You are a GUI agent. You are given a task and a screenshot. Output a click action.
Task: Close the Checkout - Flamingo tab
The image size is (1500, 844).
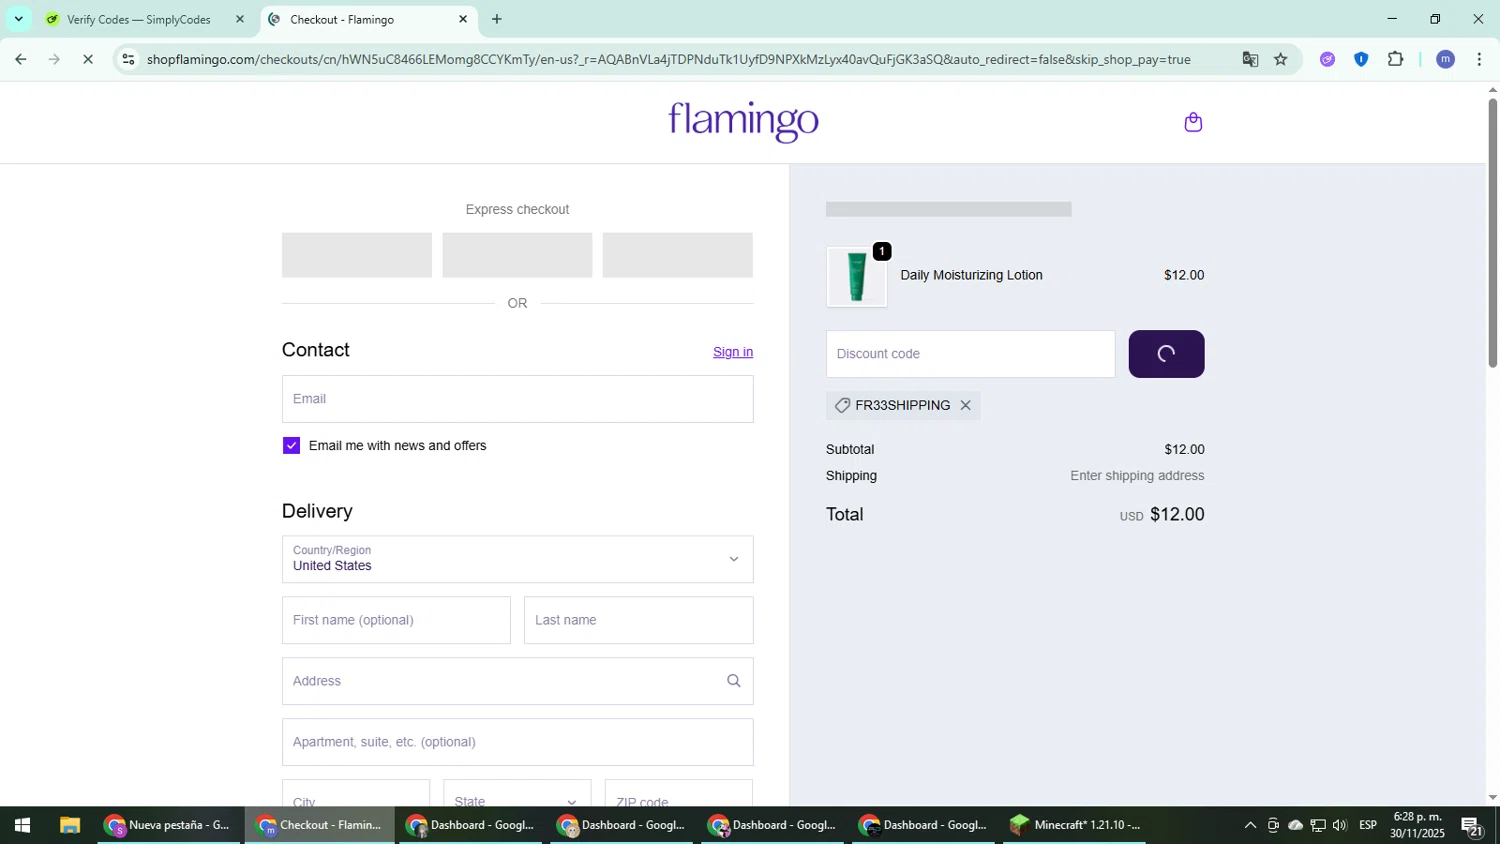pyautogui.click(x=463, y=19)
